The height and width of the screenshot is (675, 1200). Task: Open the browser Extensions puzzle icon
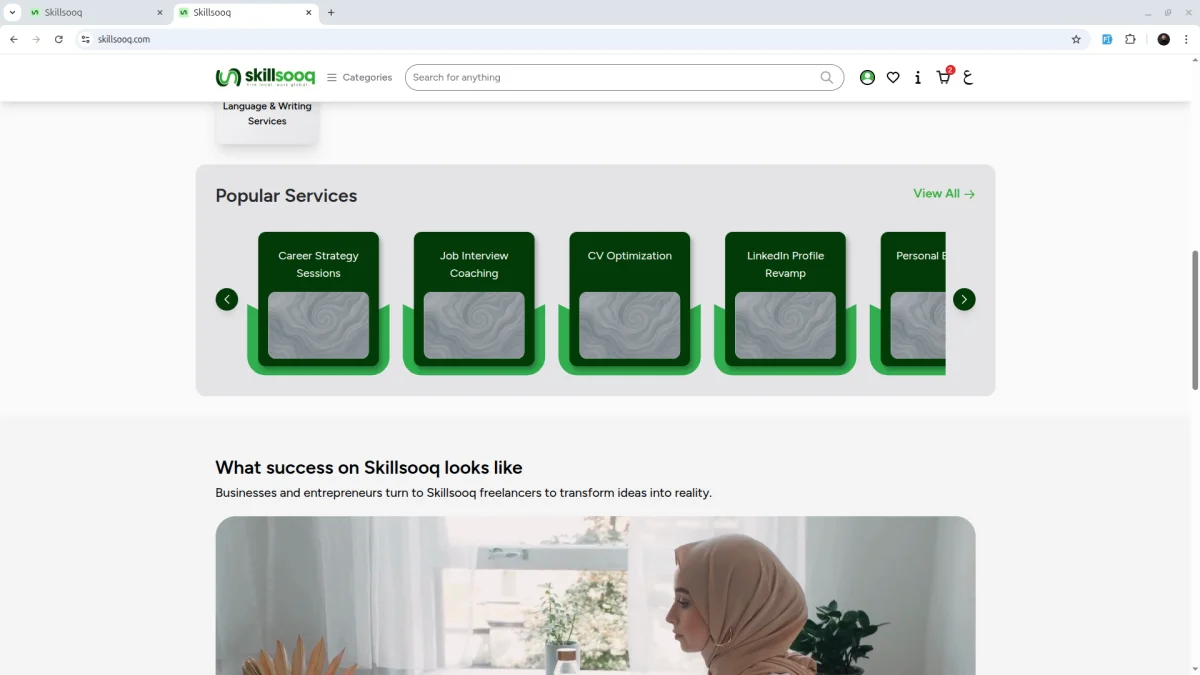point(1130,39)
